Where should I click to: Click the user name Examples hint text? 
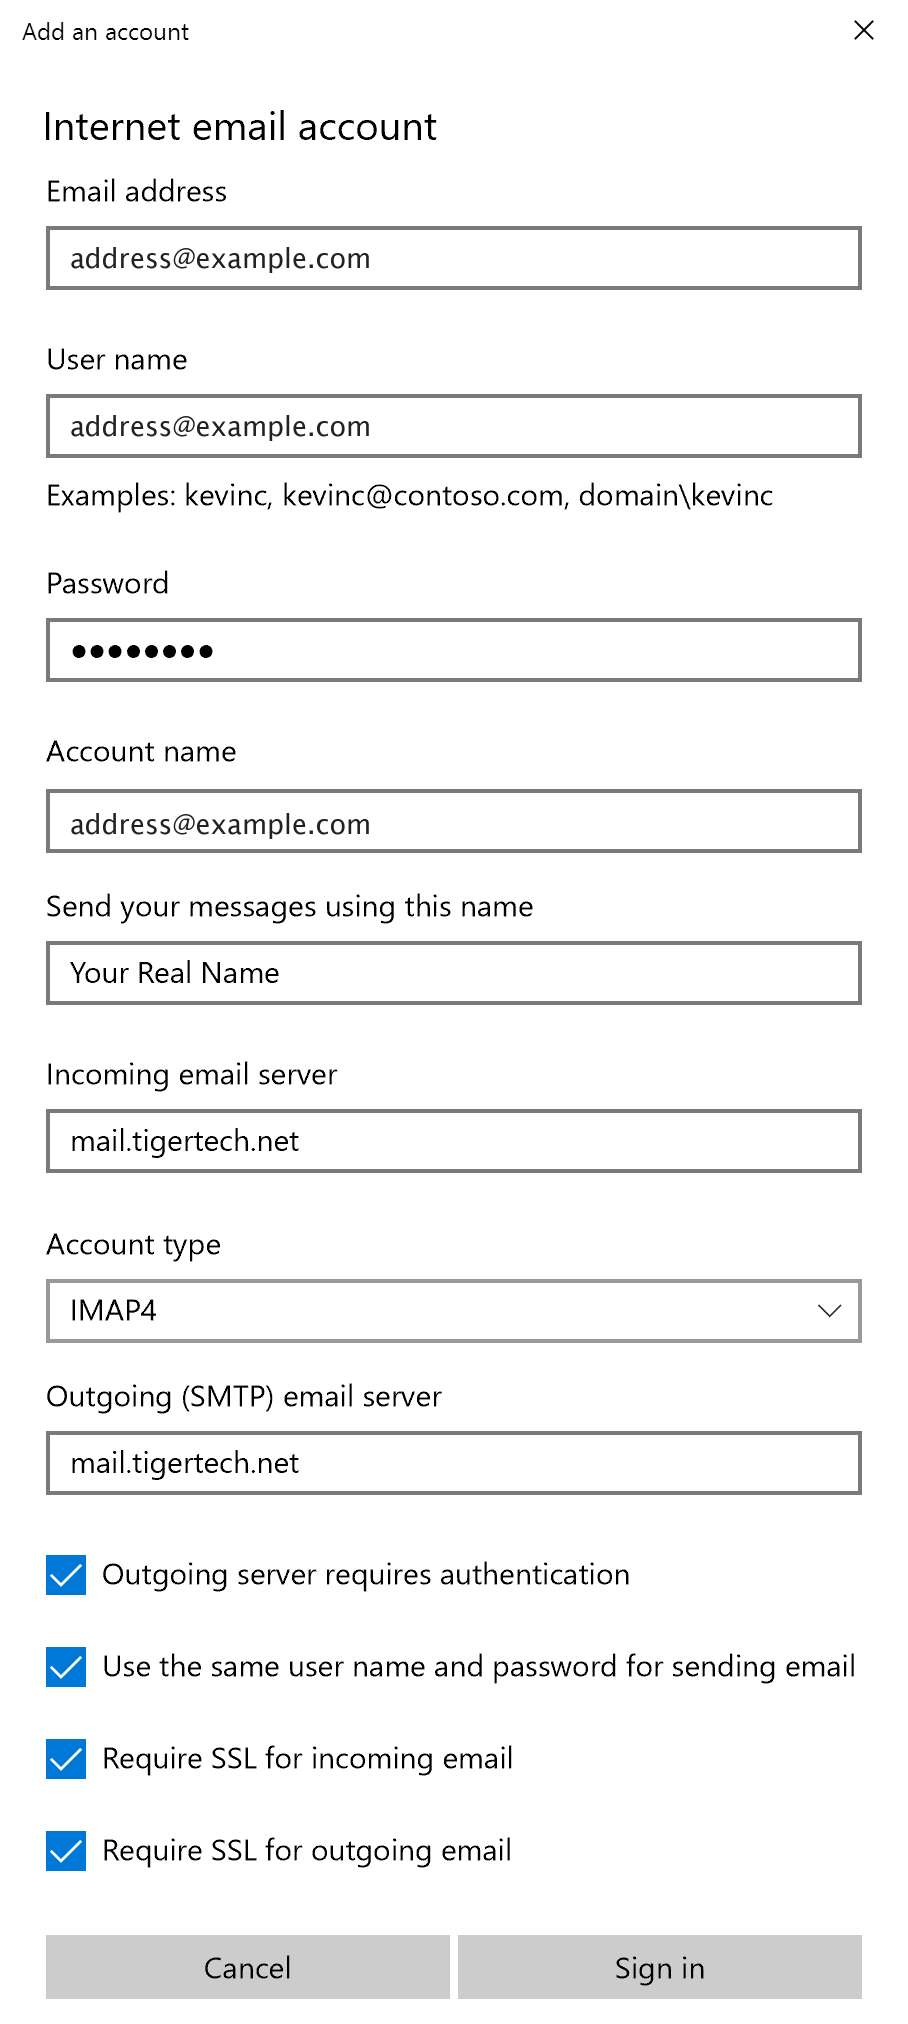410,496
